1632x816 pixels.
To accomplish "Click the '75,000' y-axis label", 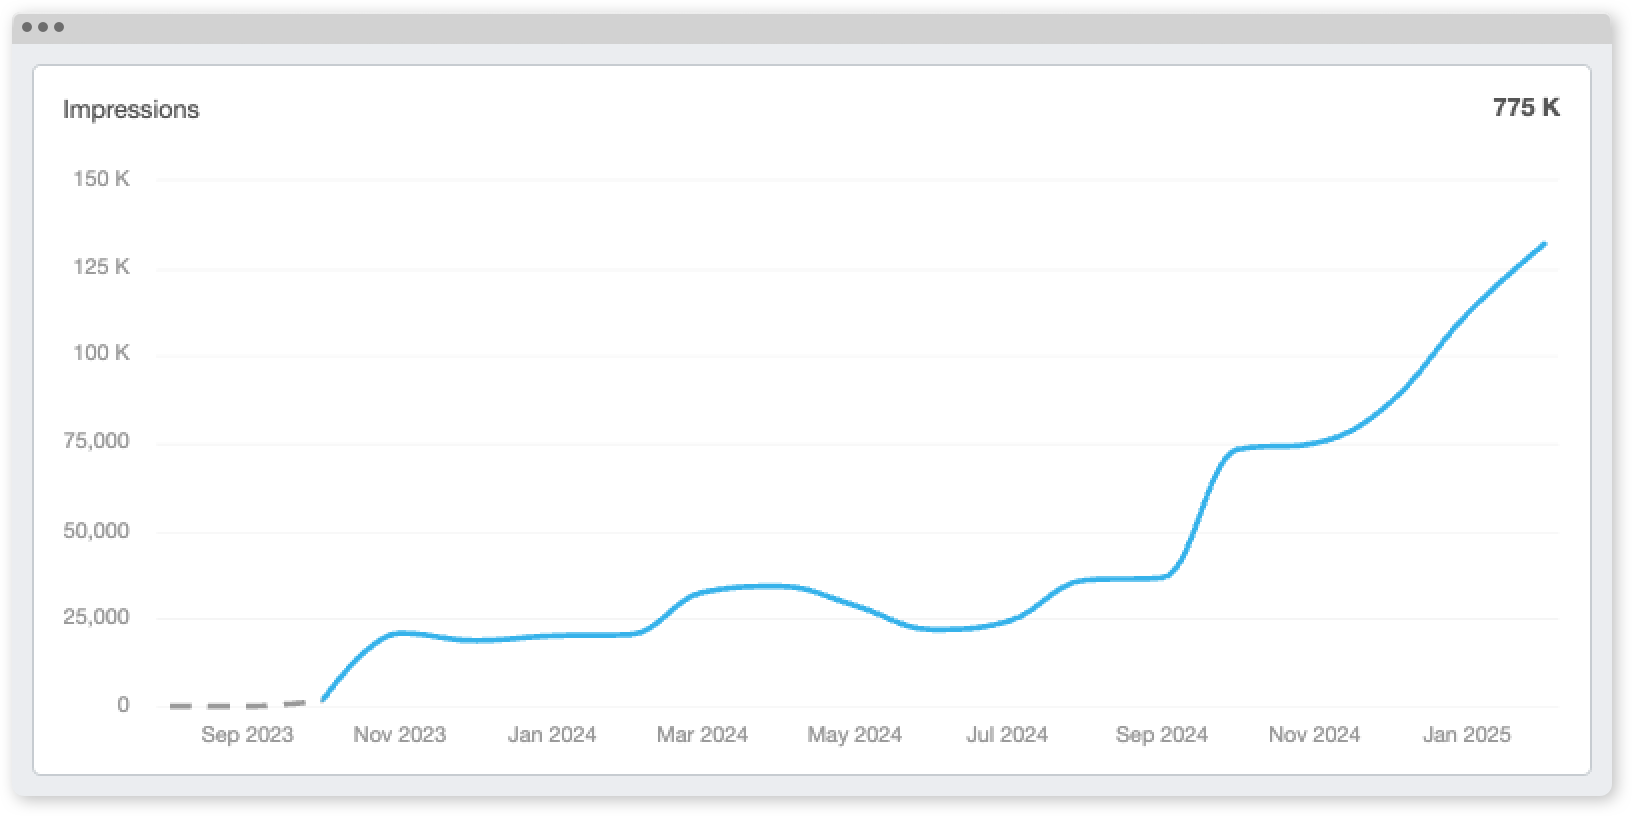I will point(96,441).
